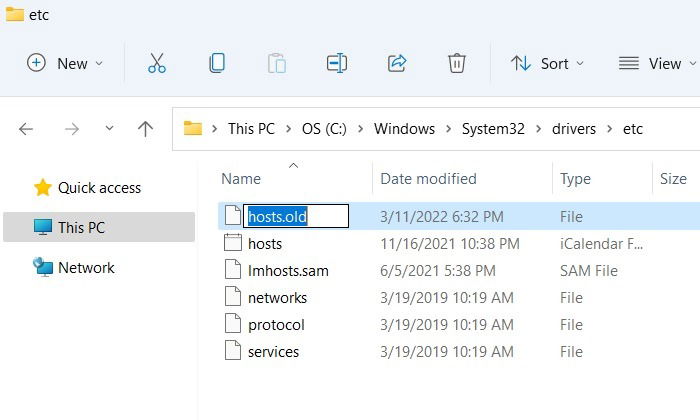
Task: Click the Copy icon in the toolbar
Action: 217,63
